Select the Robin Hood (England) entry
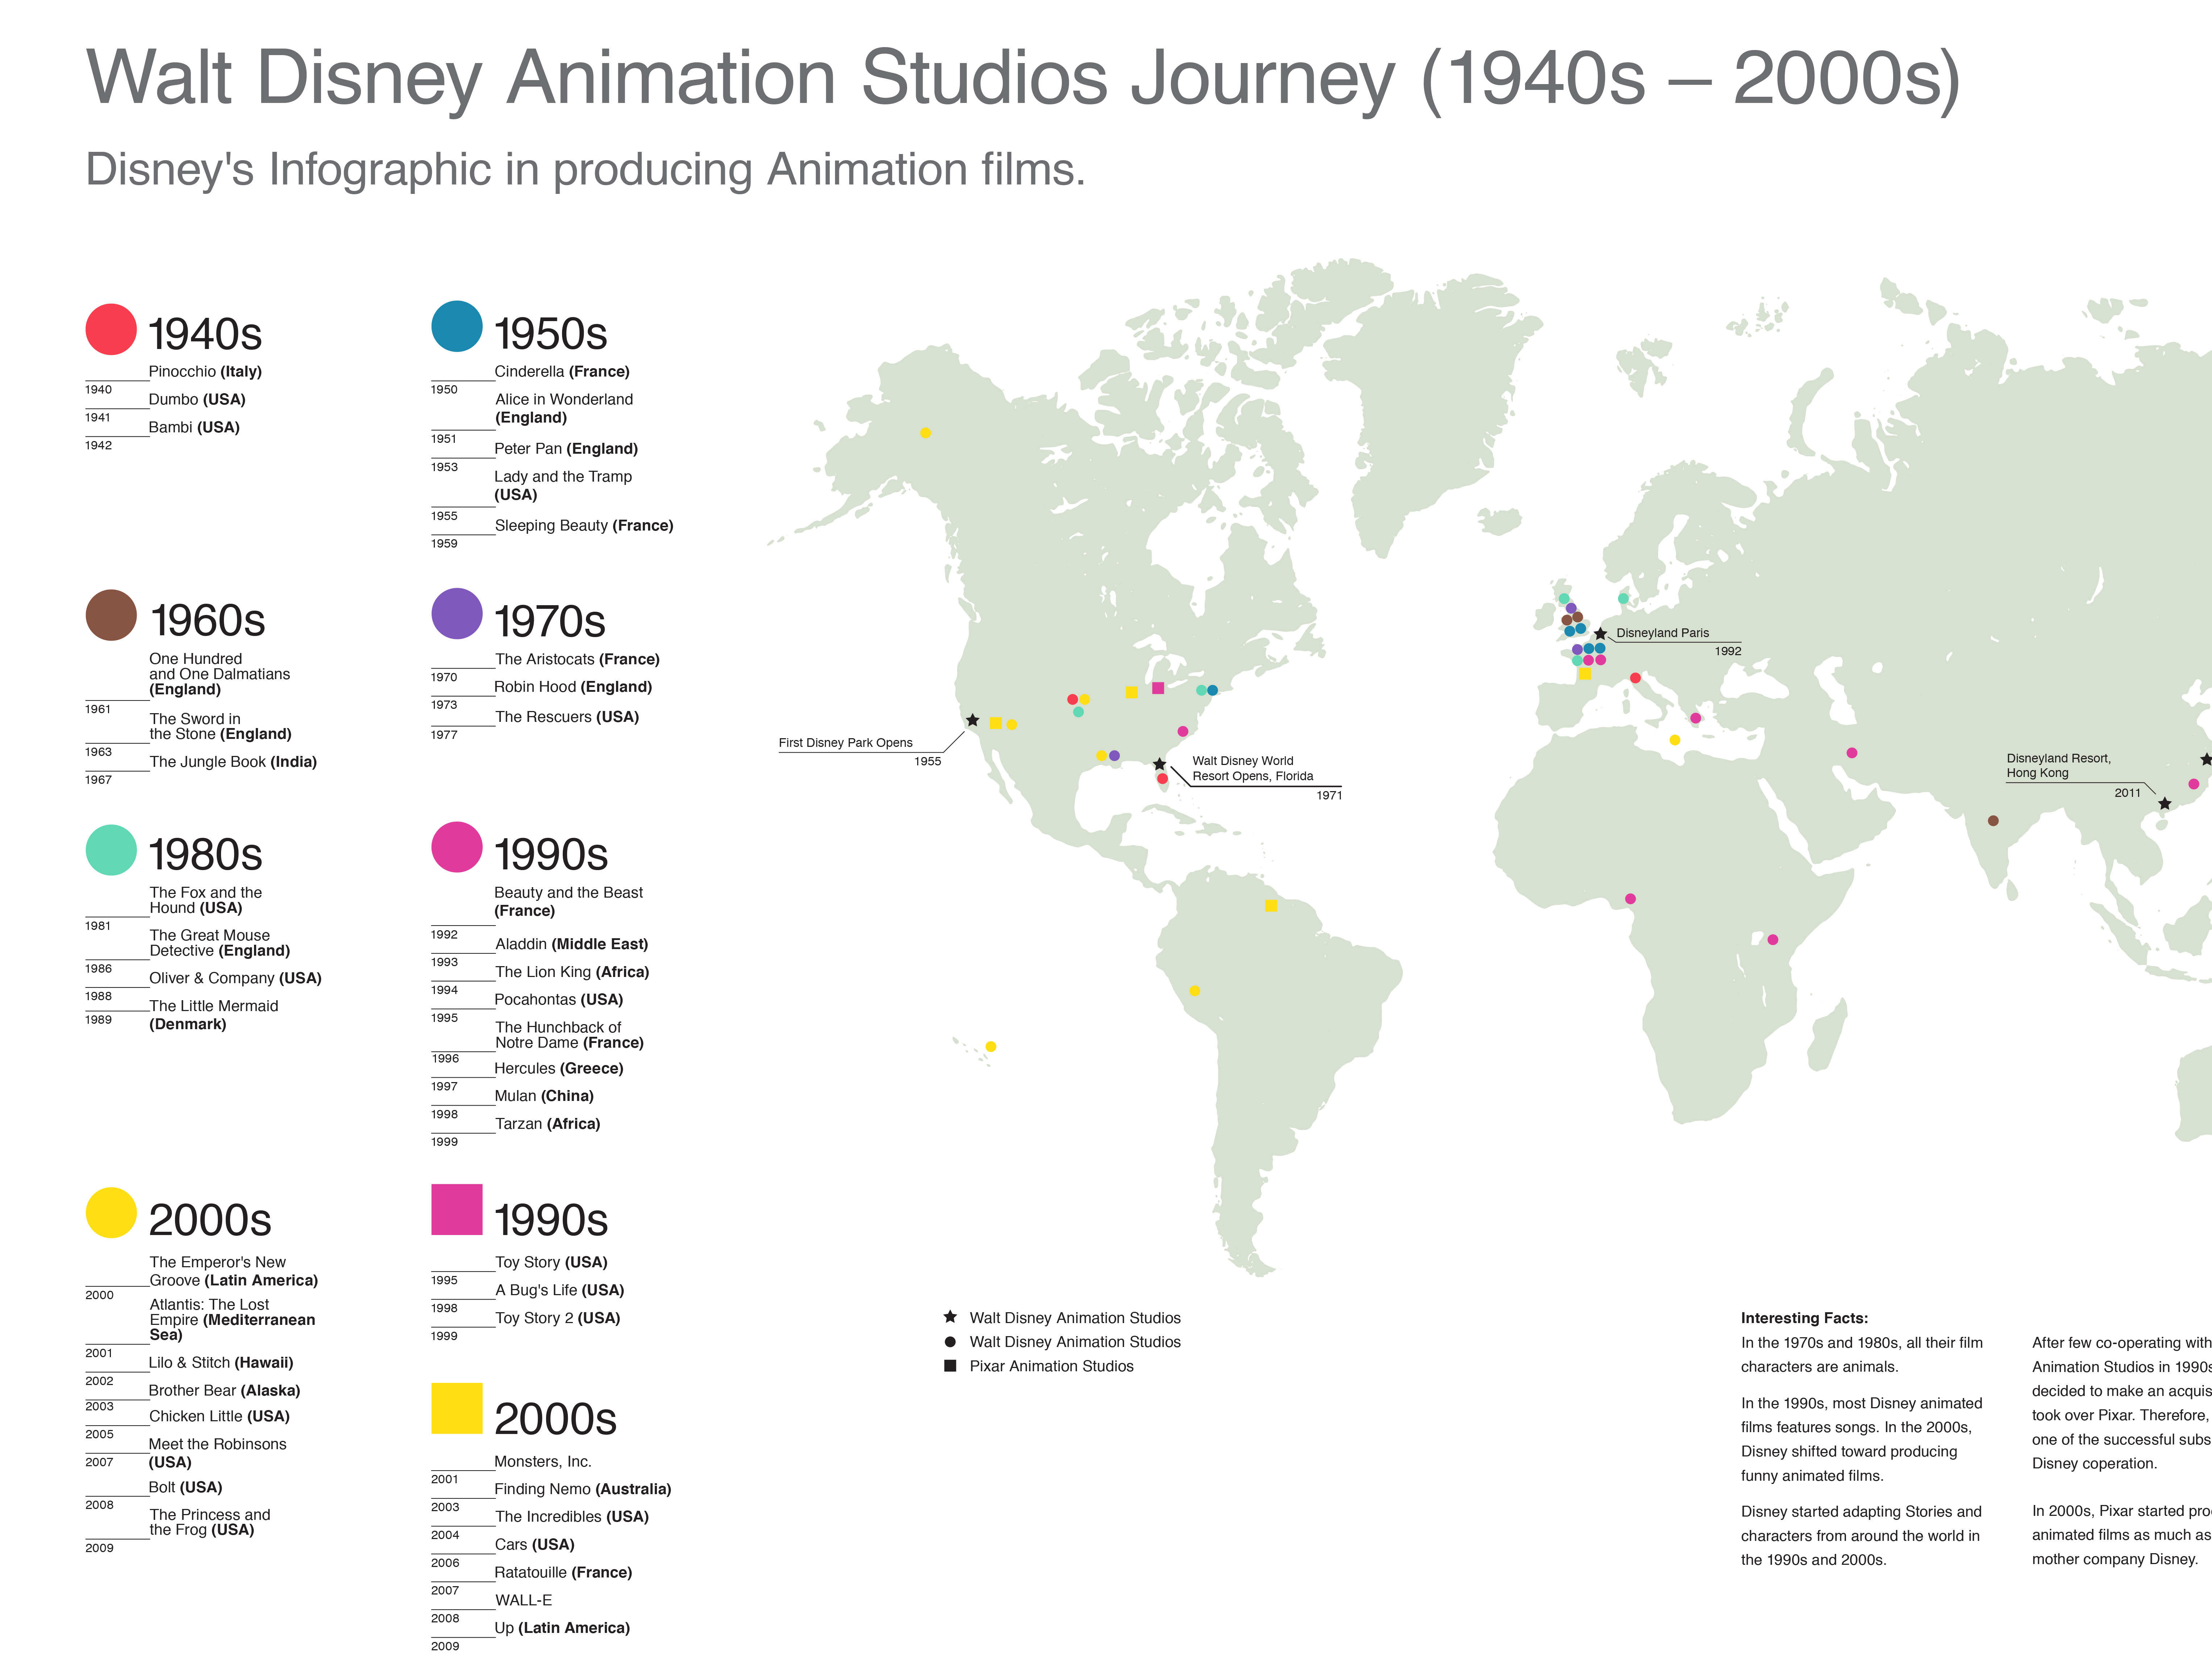 point(573,687)
